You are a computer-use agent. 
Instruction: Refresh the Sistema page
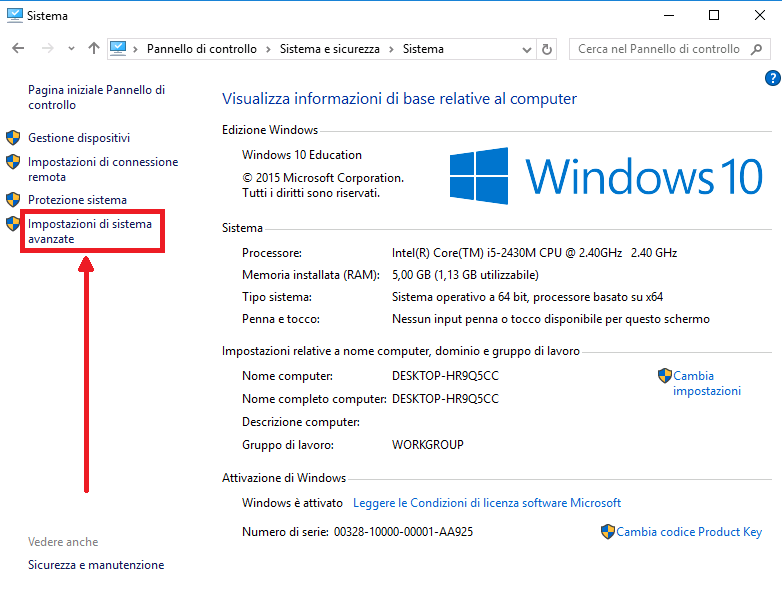[x=547, y=49]
